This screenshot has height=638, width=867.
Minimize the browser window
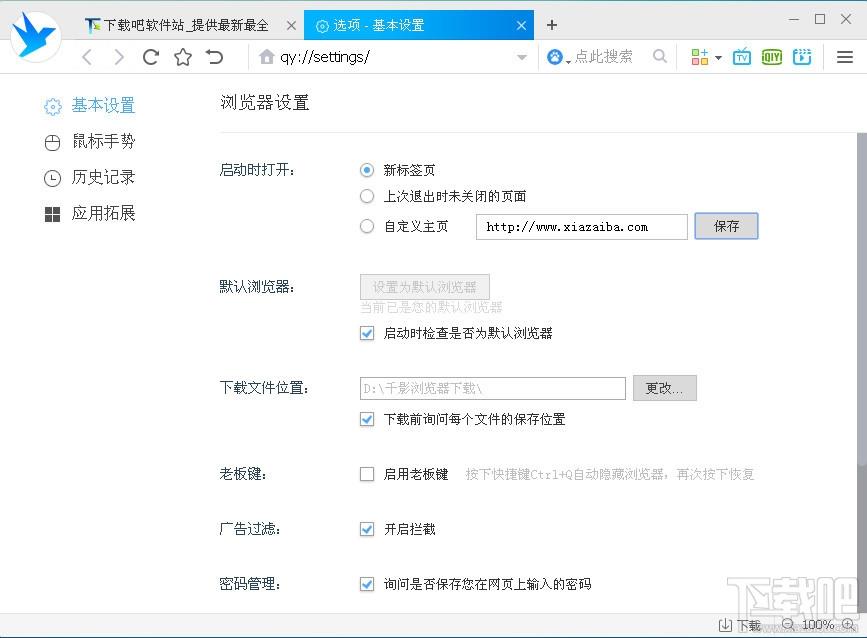point(794,19)
